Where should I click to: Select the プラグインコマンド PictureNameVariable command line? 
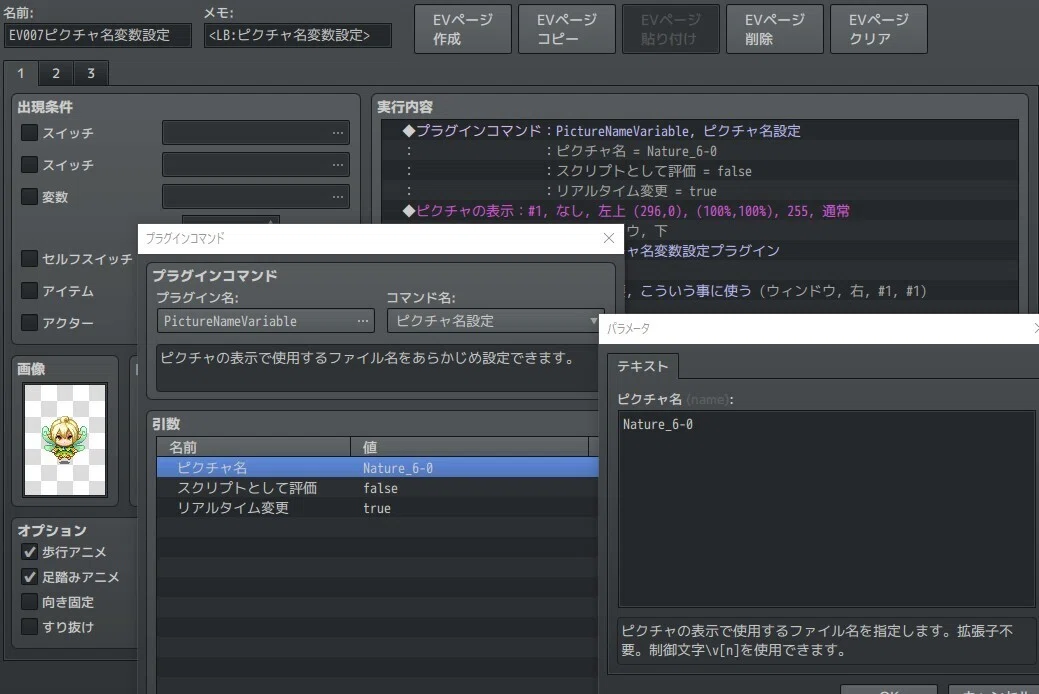click(700, 131)
